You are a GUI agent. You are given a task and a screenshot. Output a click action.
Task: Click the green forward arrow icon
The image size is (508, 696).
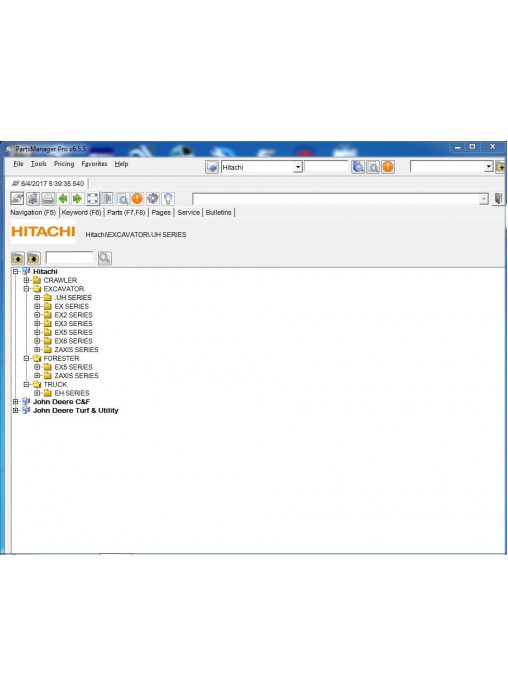(77, 199)
